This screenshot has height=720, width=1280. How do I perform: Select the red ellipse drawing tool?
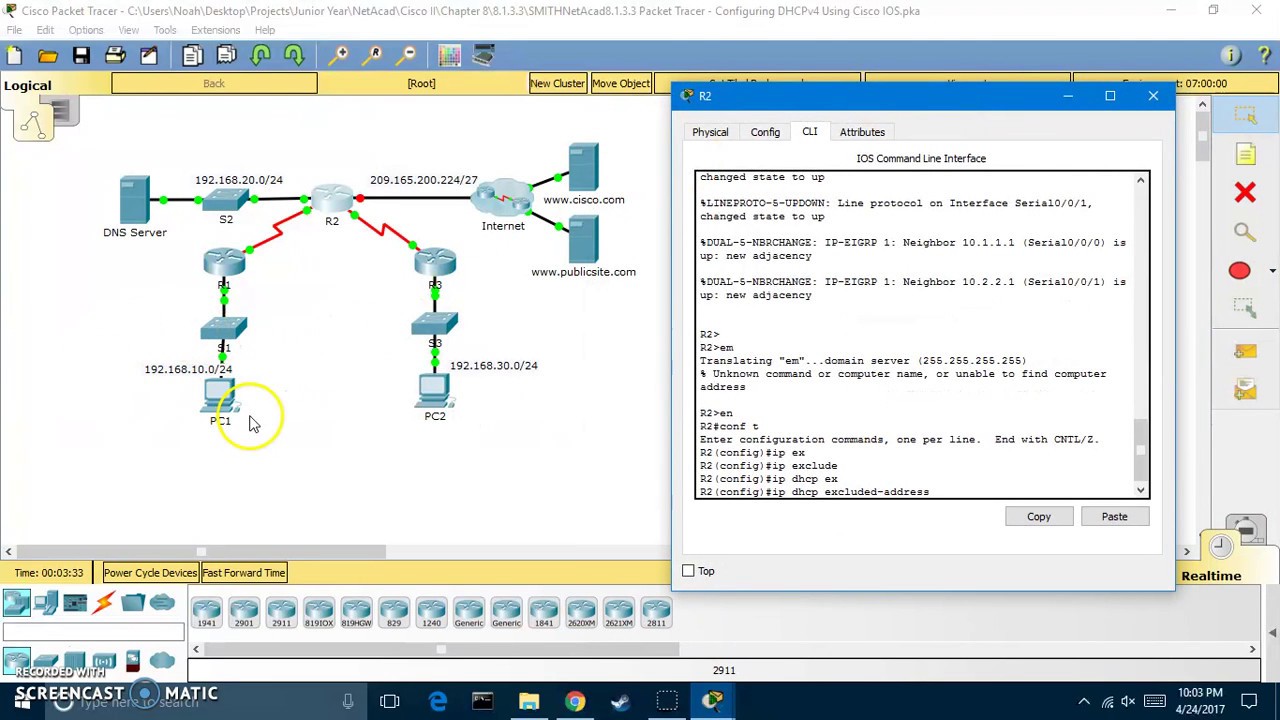[1239, 270]
